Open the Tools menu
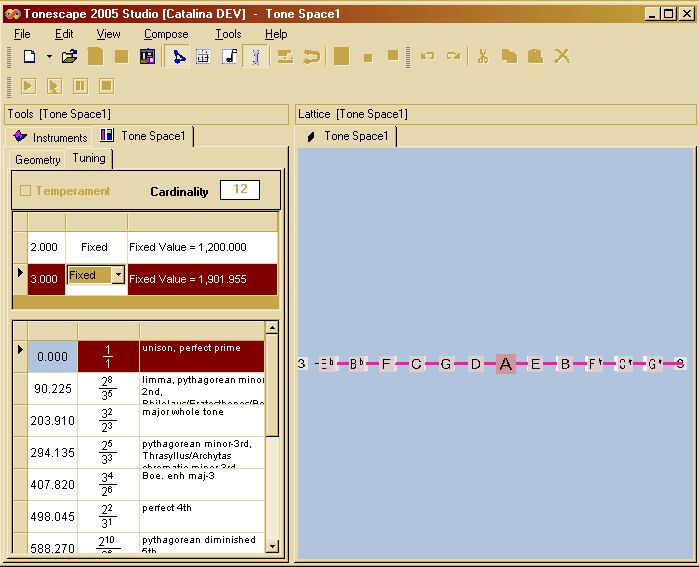 228,34
